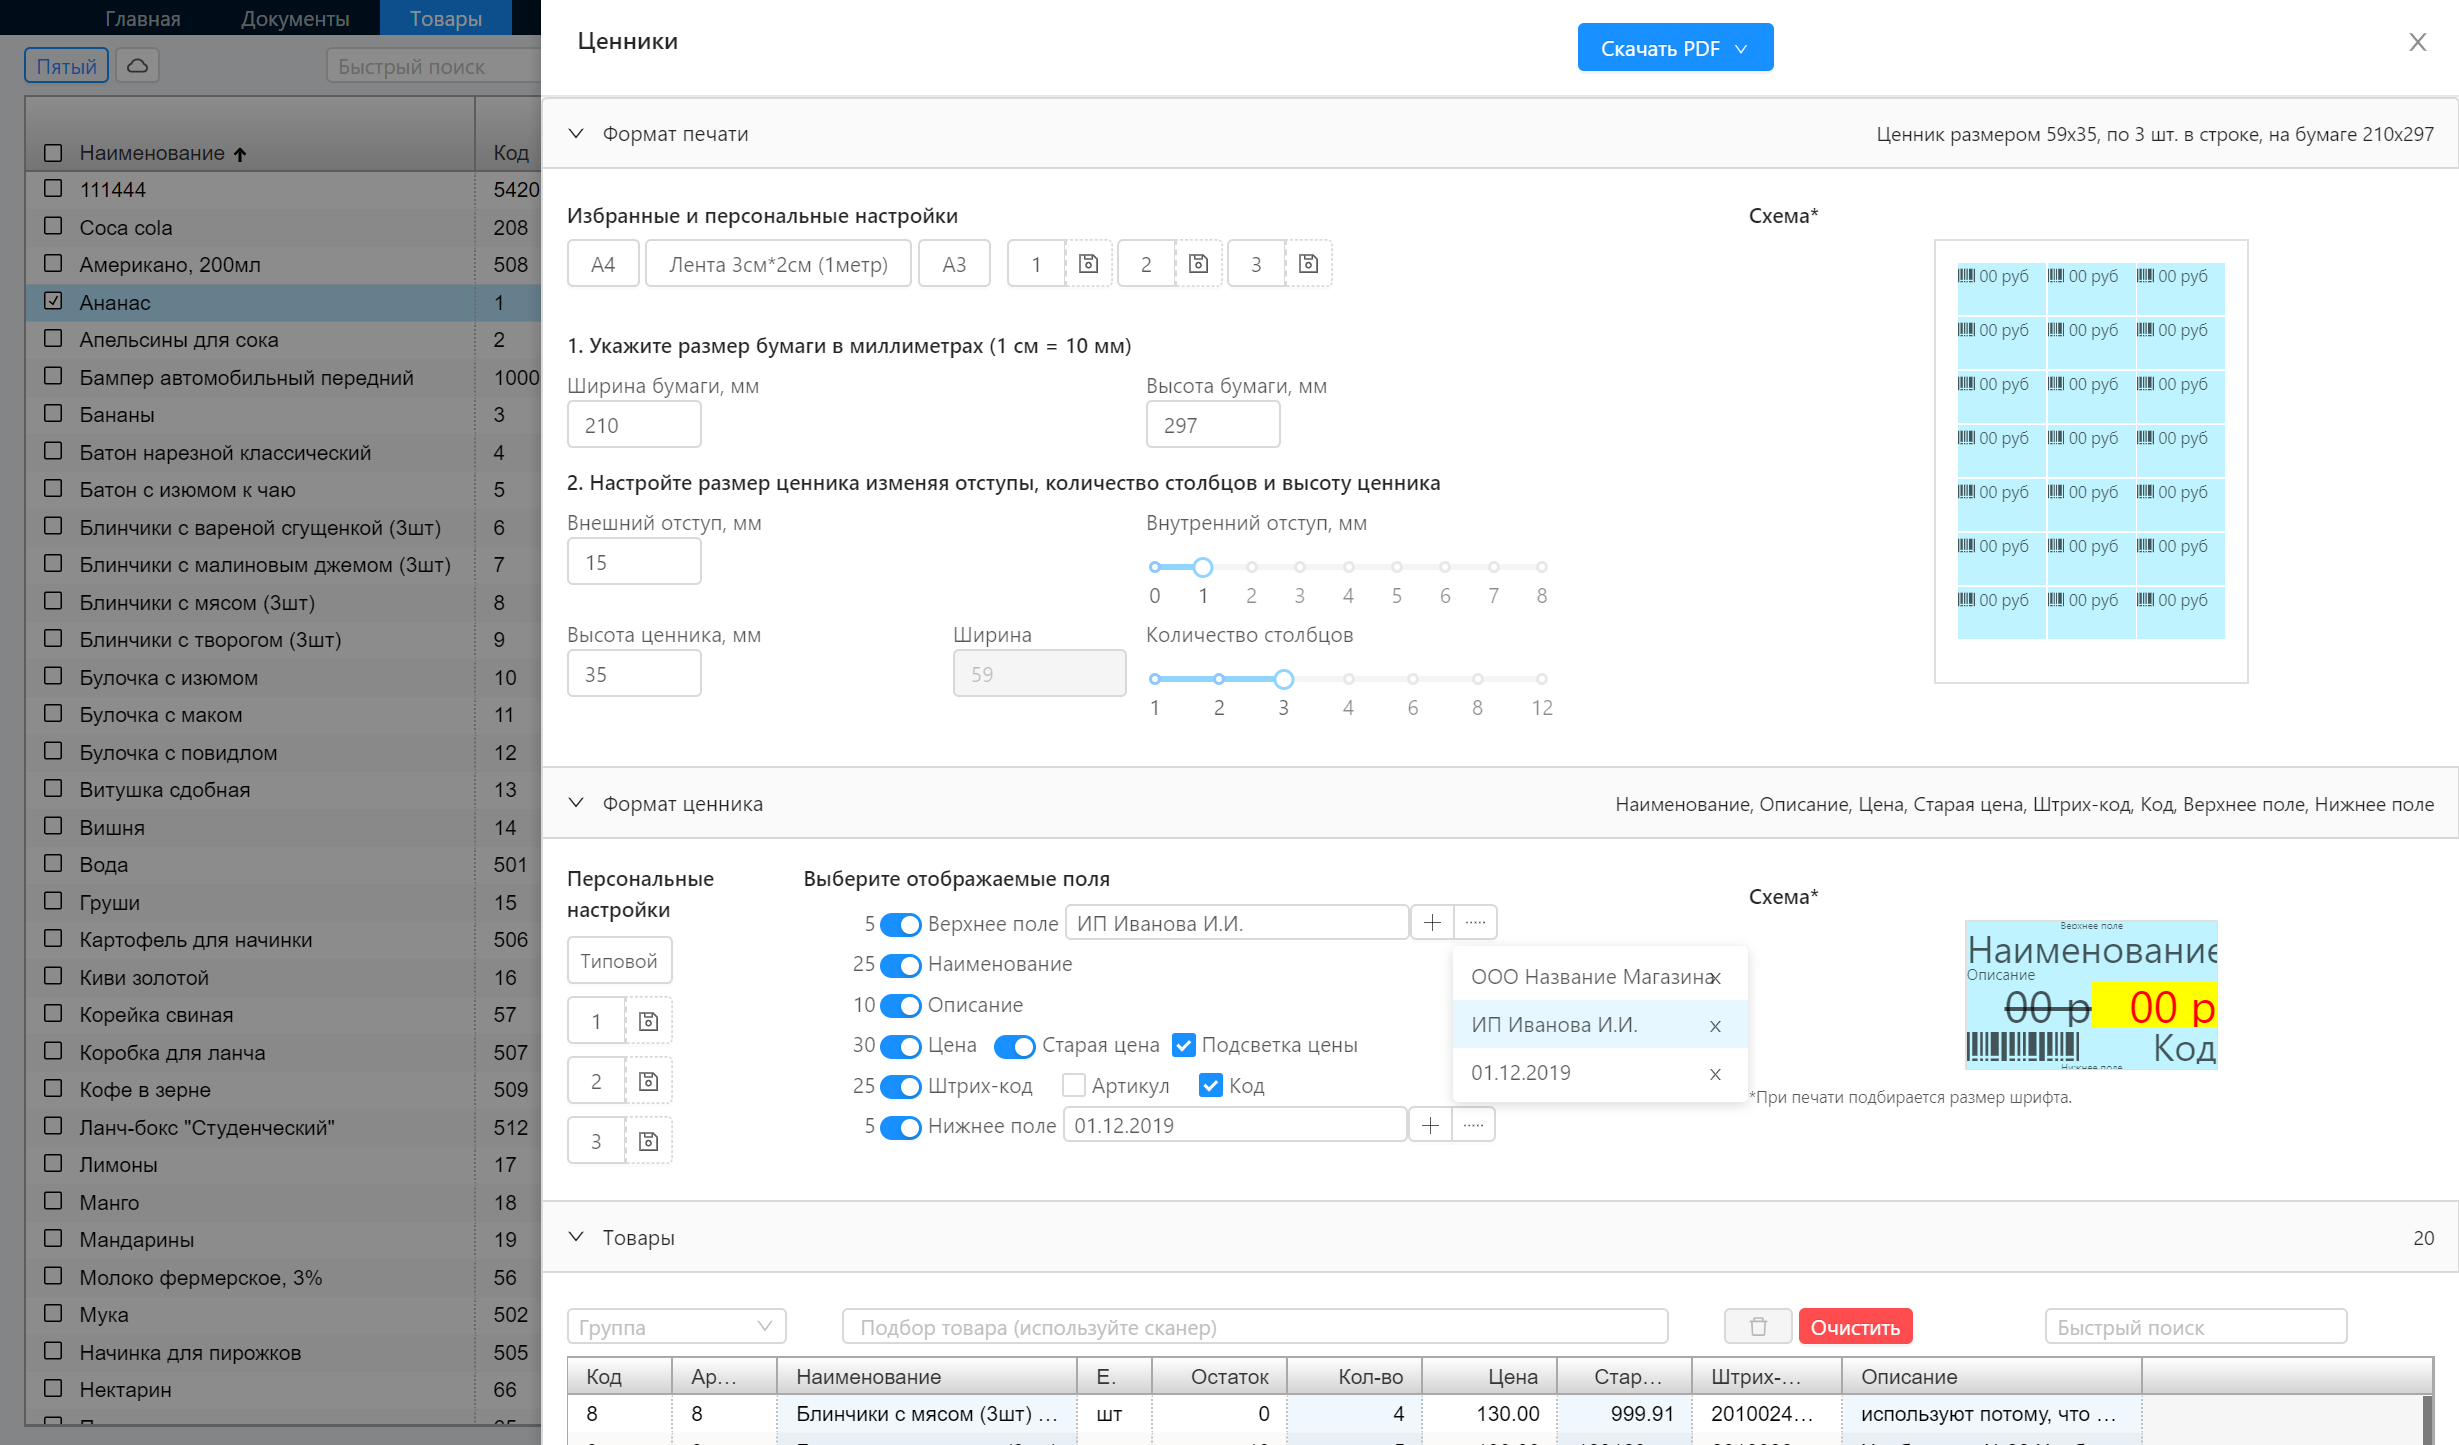Viewport: 2459px width, 1445px height.
Task: Save print format to favorite slot 1
Action: (x=1088, y=264)
